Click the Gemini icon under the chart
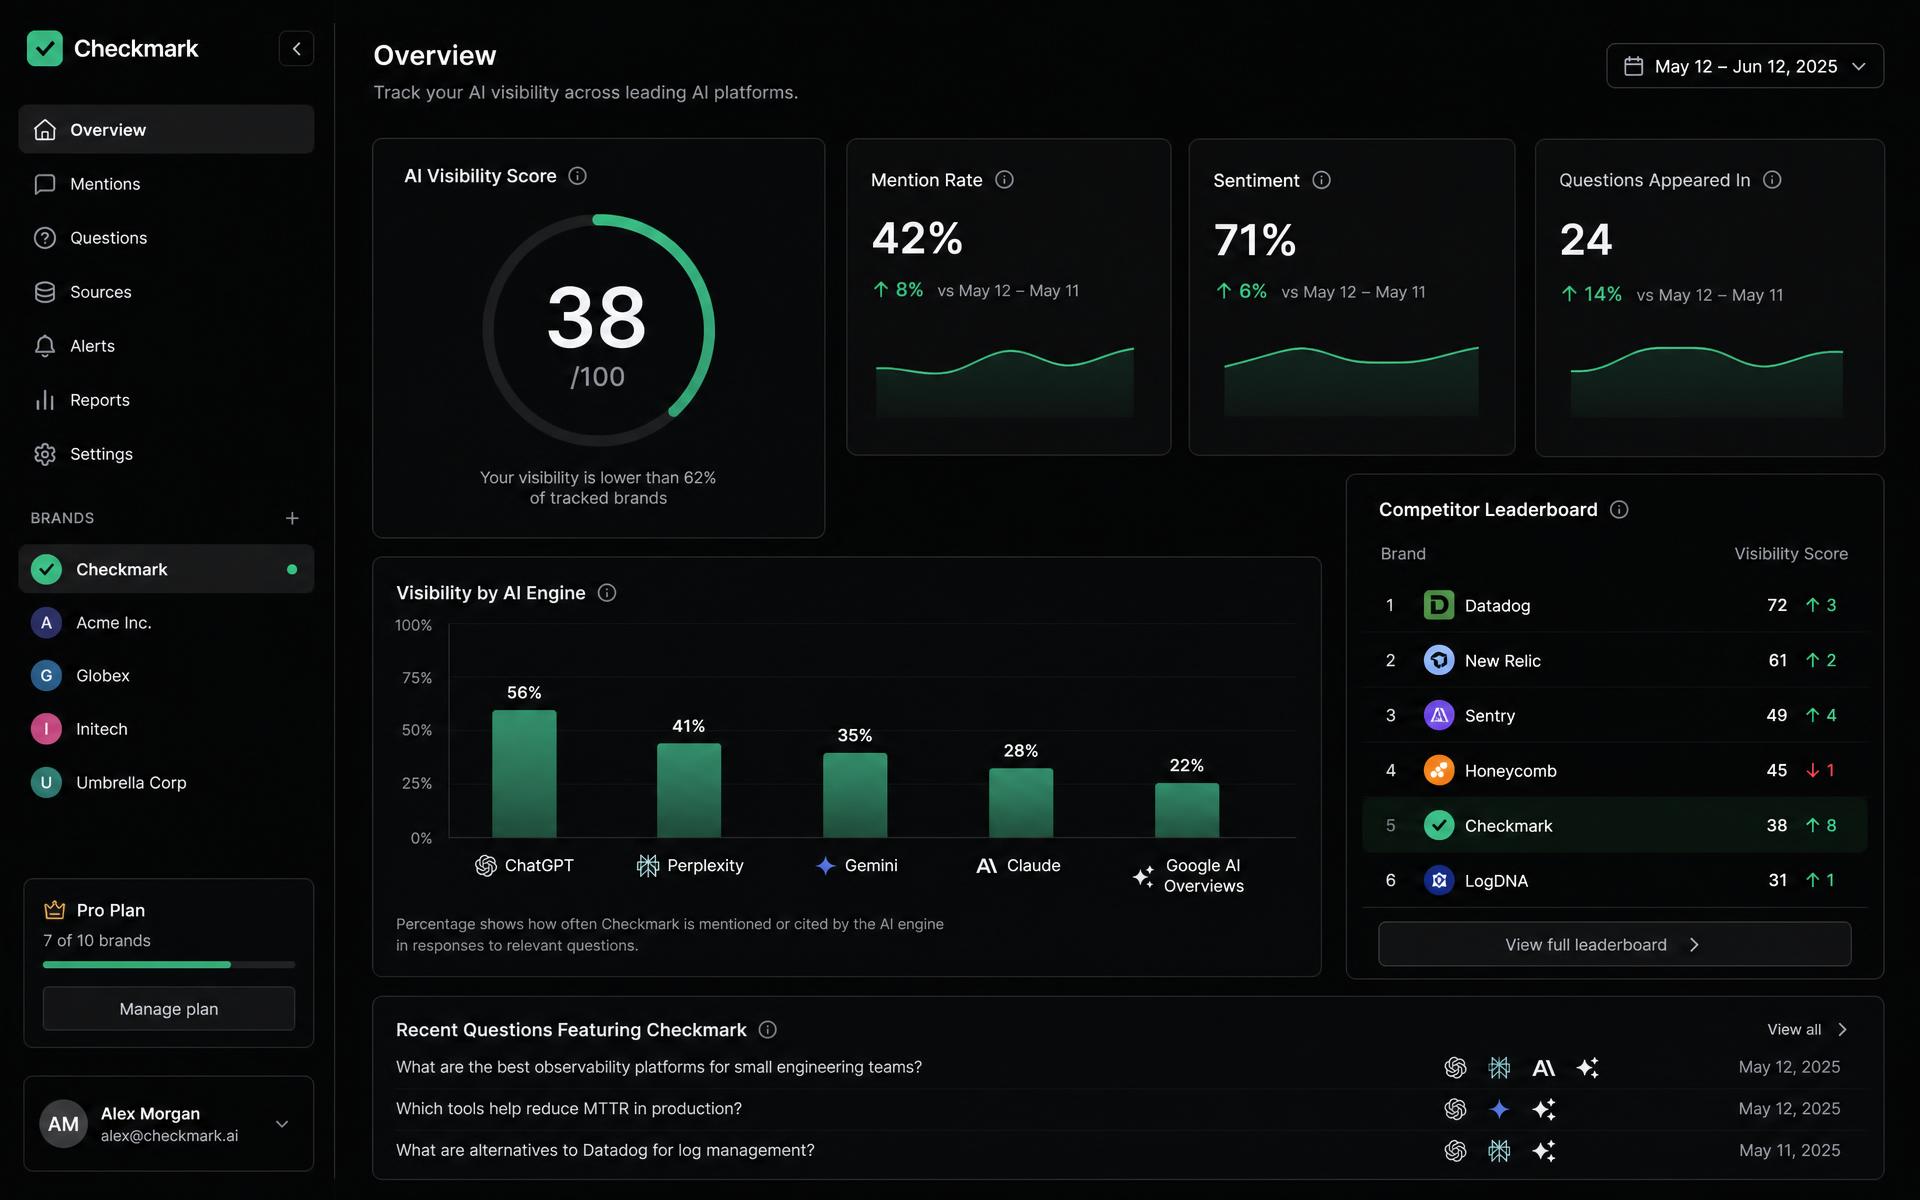 tap(825, 866)
